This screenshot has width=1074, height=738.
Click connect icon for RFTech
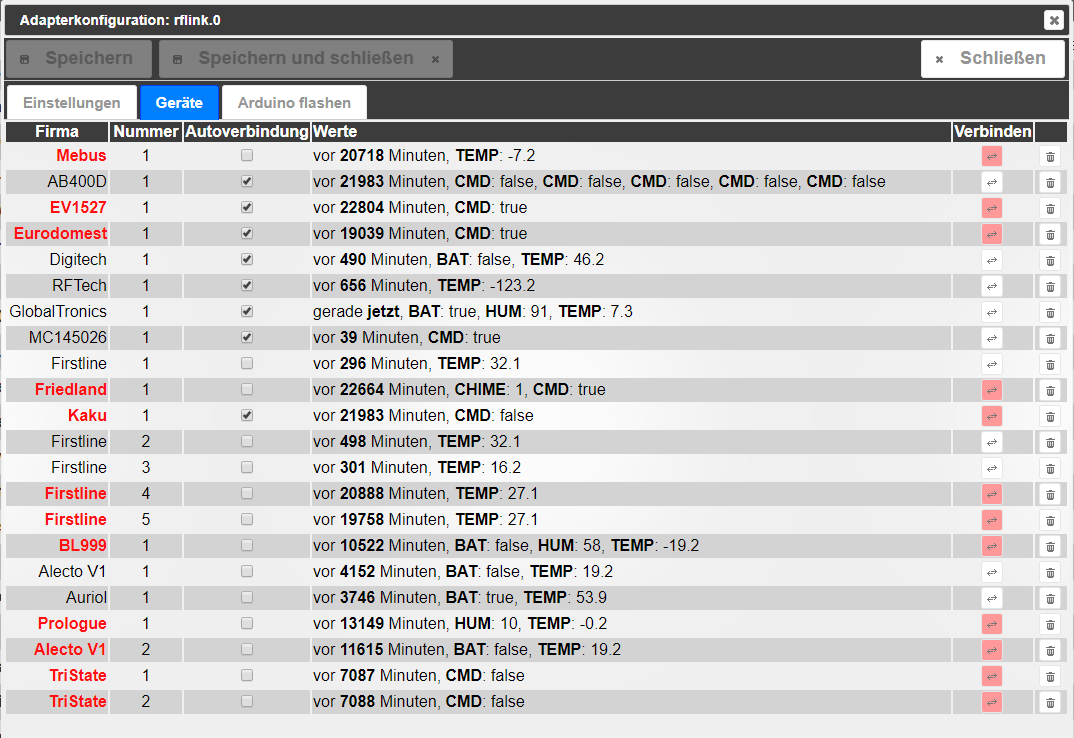(x=992, y=286)
